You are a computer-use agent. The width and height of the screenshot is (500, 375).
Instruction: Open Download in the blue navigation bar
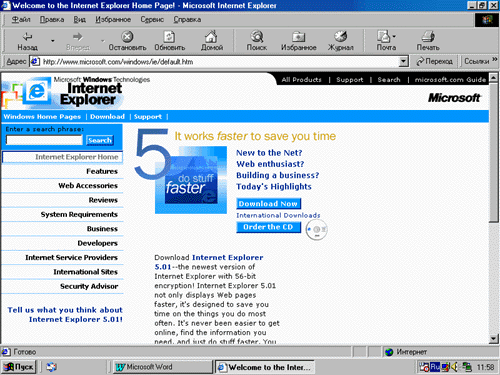(x=107, y=116)
